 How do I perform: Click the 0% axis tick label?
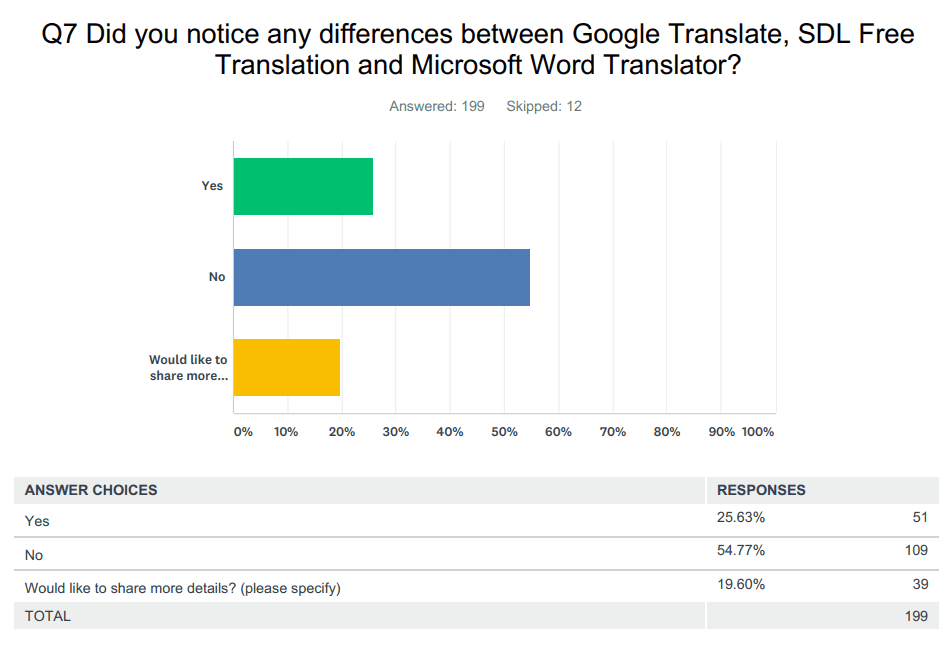click(x=243, y=432)
